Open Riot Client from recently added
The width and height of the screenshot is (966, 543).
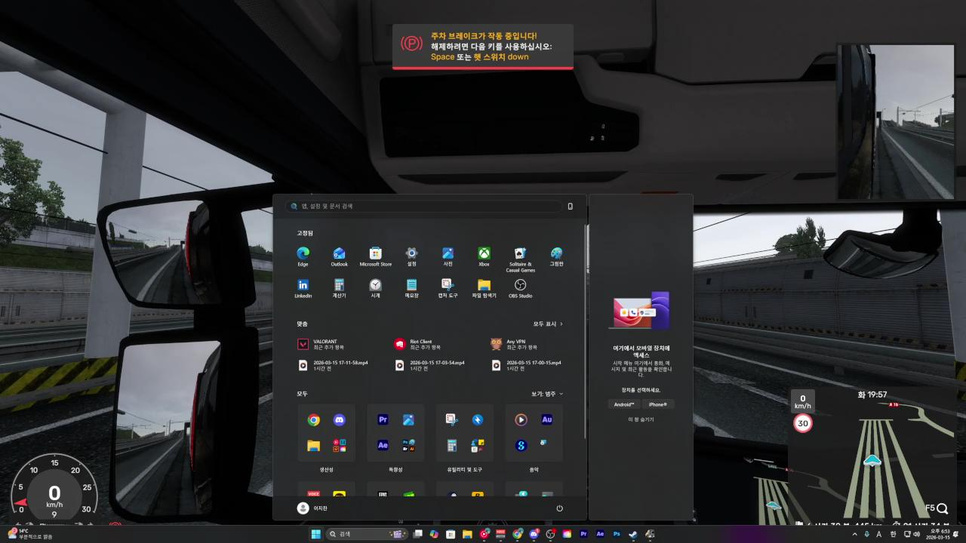click(418, 344)
